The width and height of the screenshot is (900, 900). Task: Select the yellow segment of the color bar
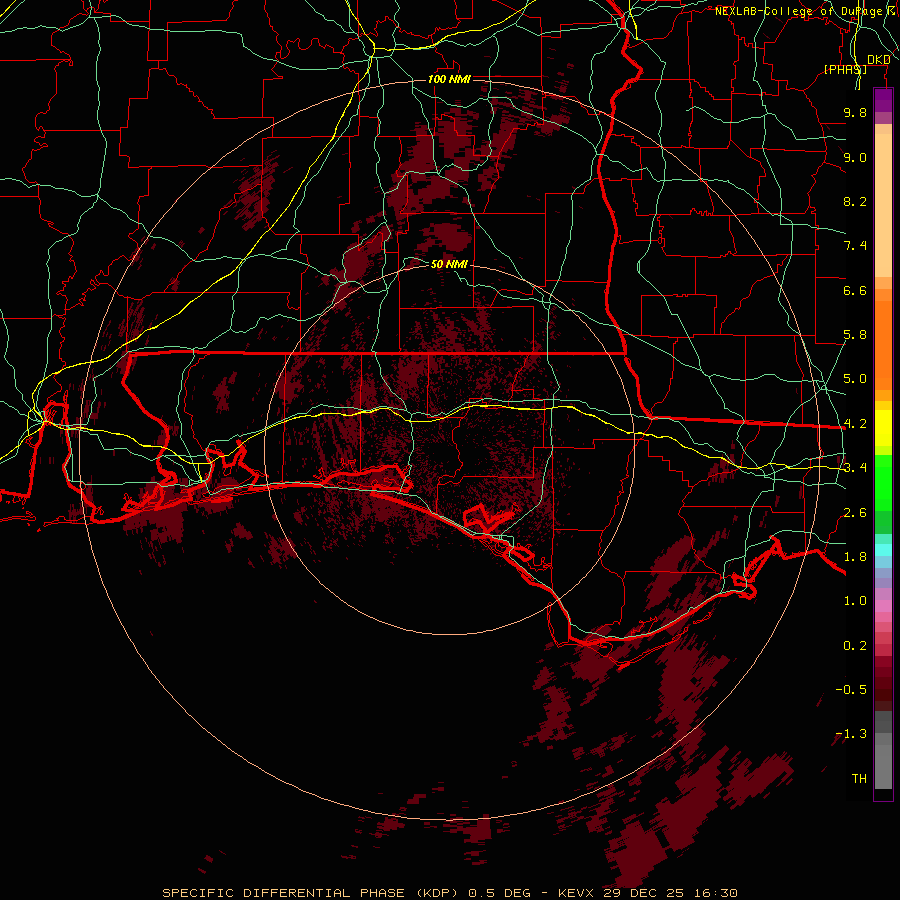tap(883, 428)
